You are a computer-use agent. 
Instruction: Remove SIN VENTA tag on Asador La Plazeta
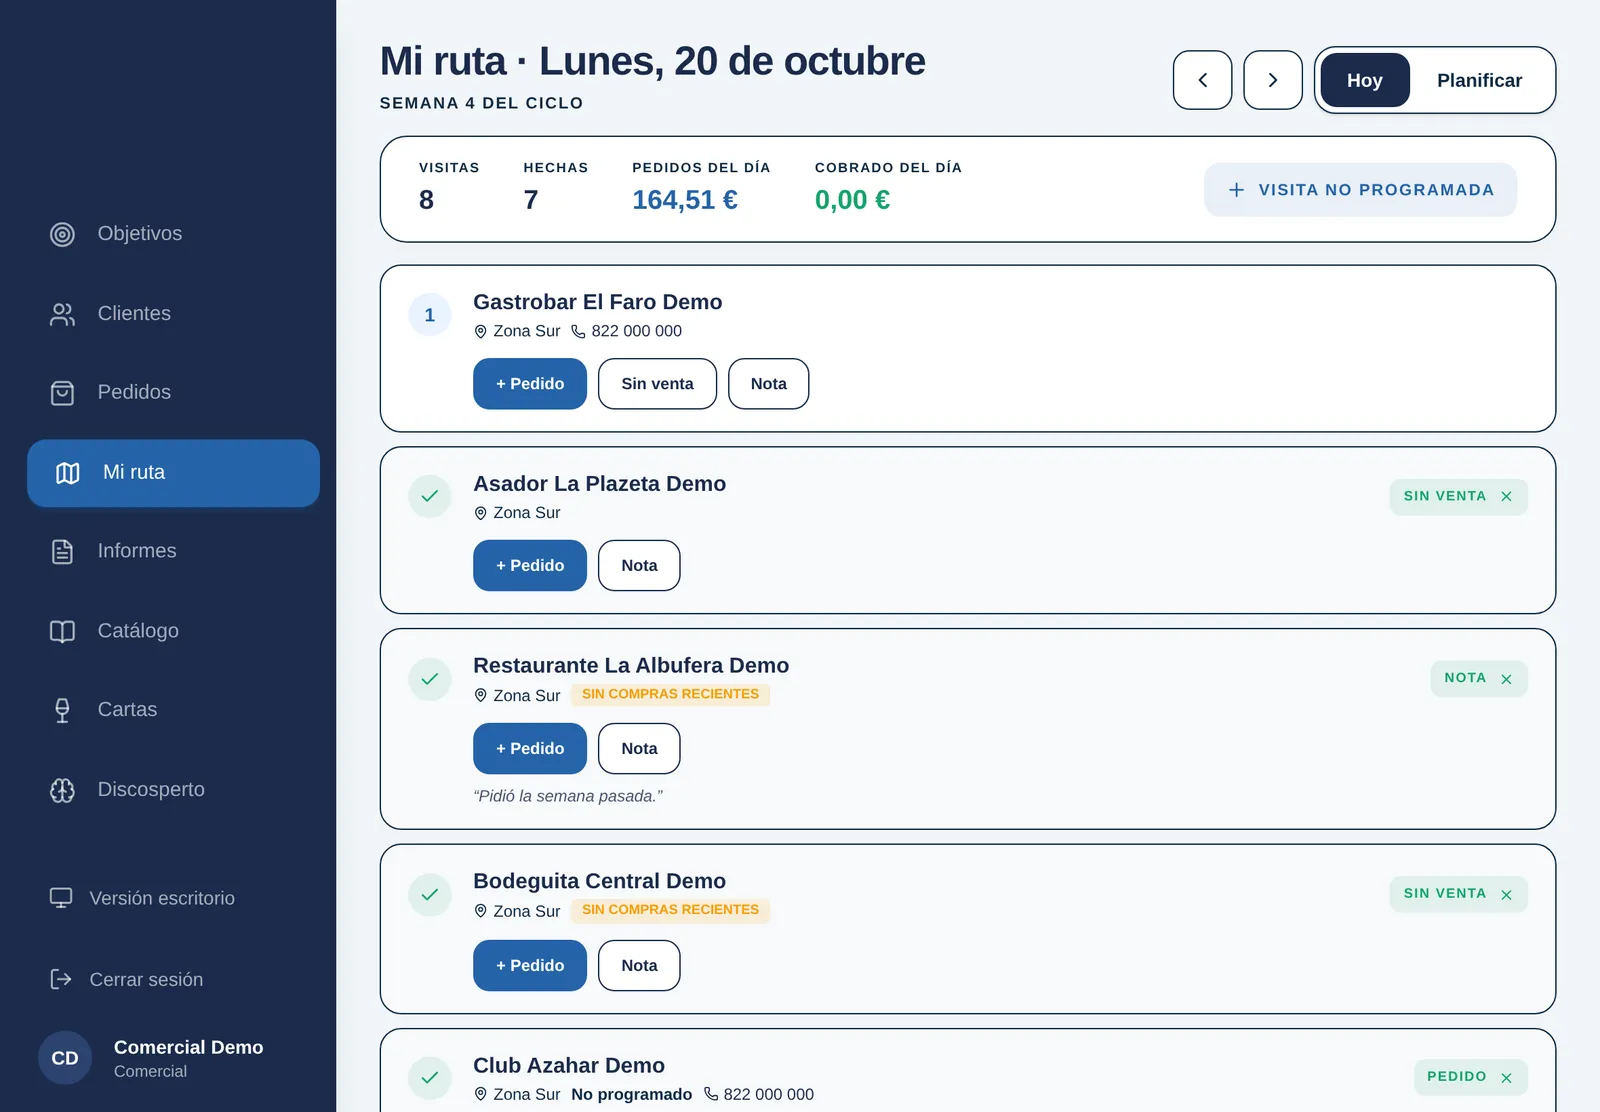(x=1506, y=497)
